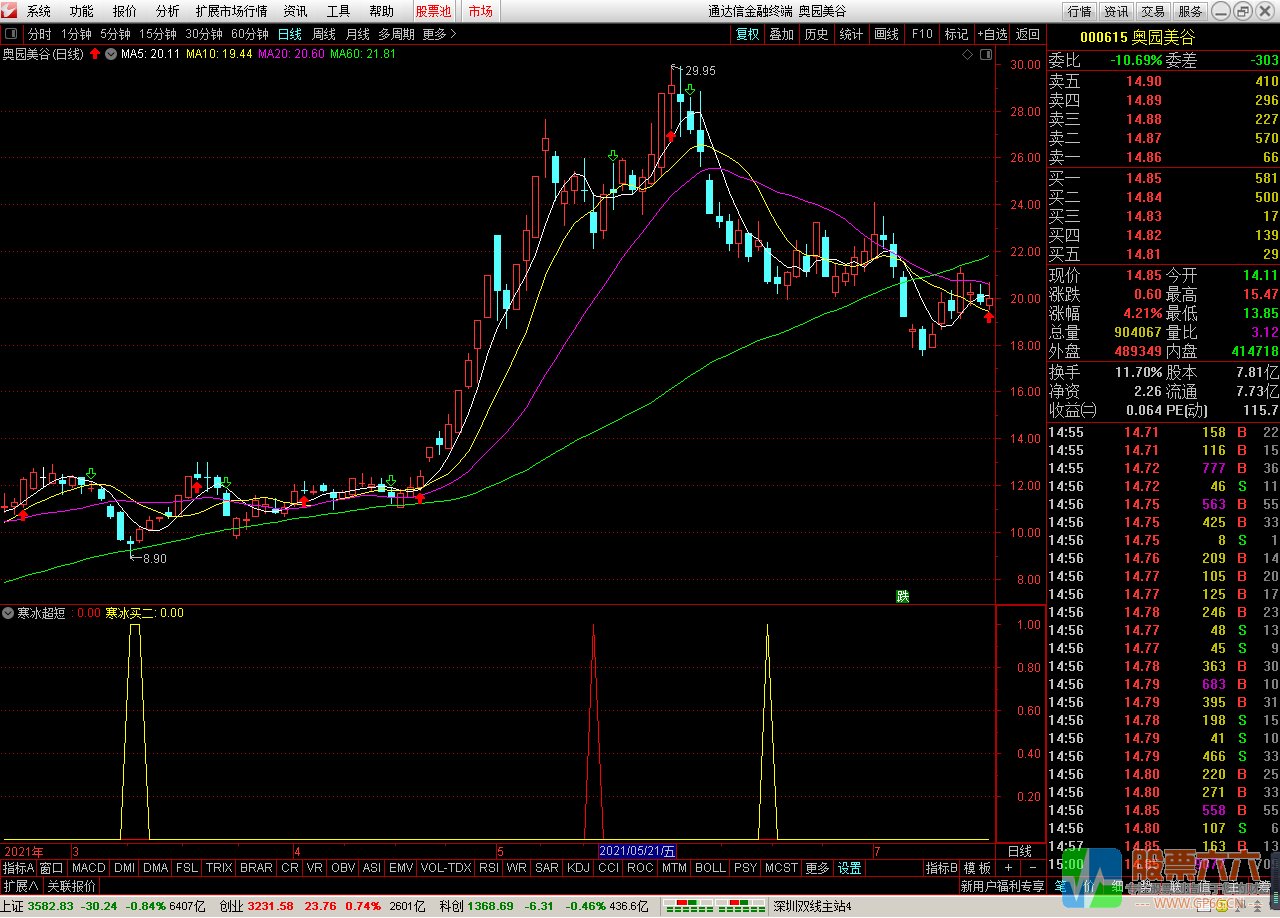Click the 叠加 toolbar button
The image size is (1280, 918).
(x=781, y=34)
